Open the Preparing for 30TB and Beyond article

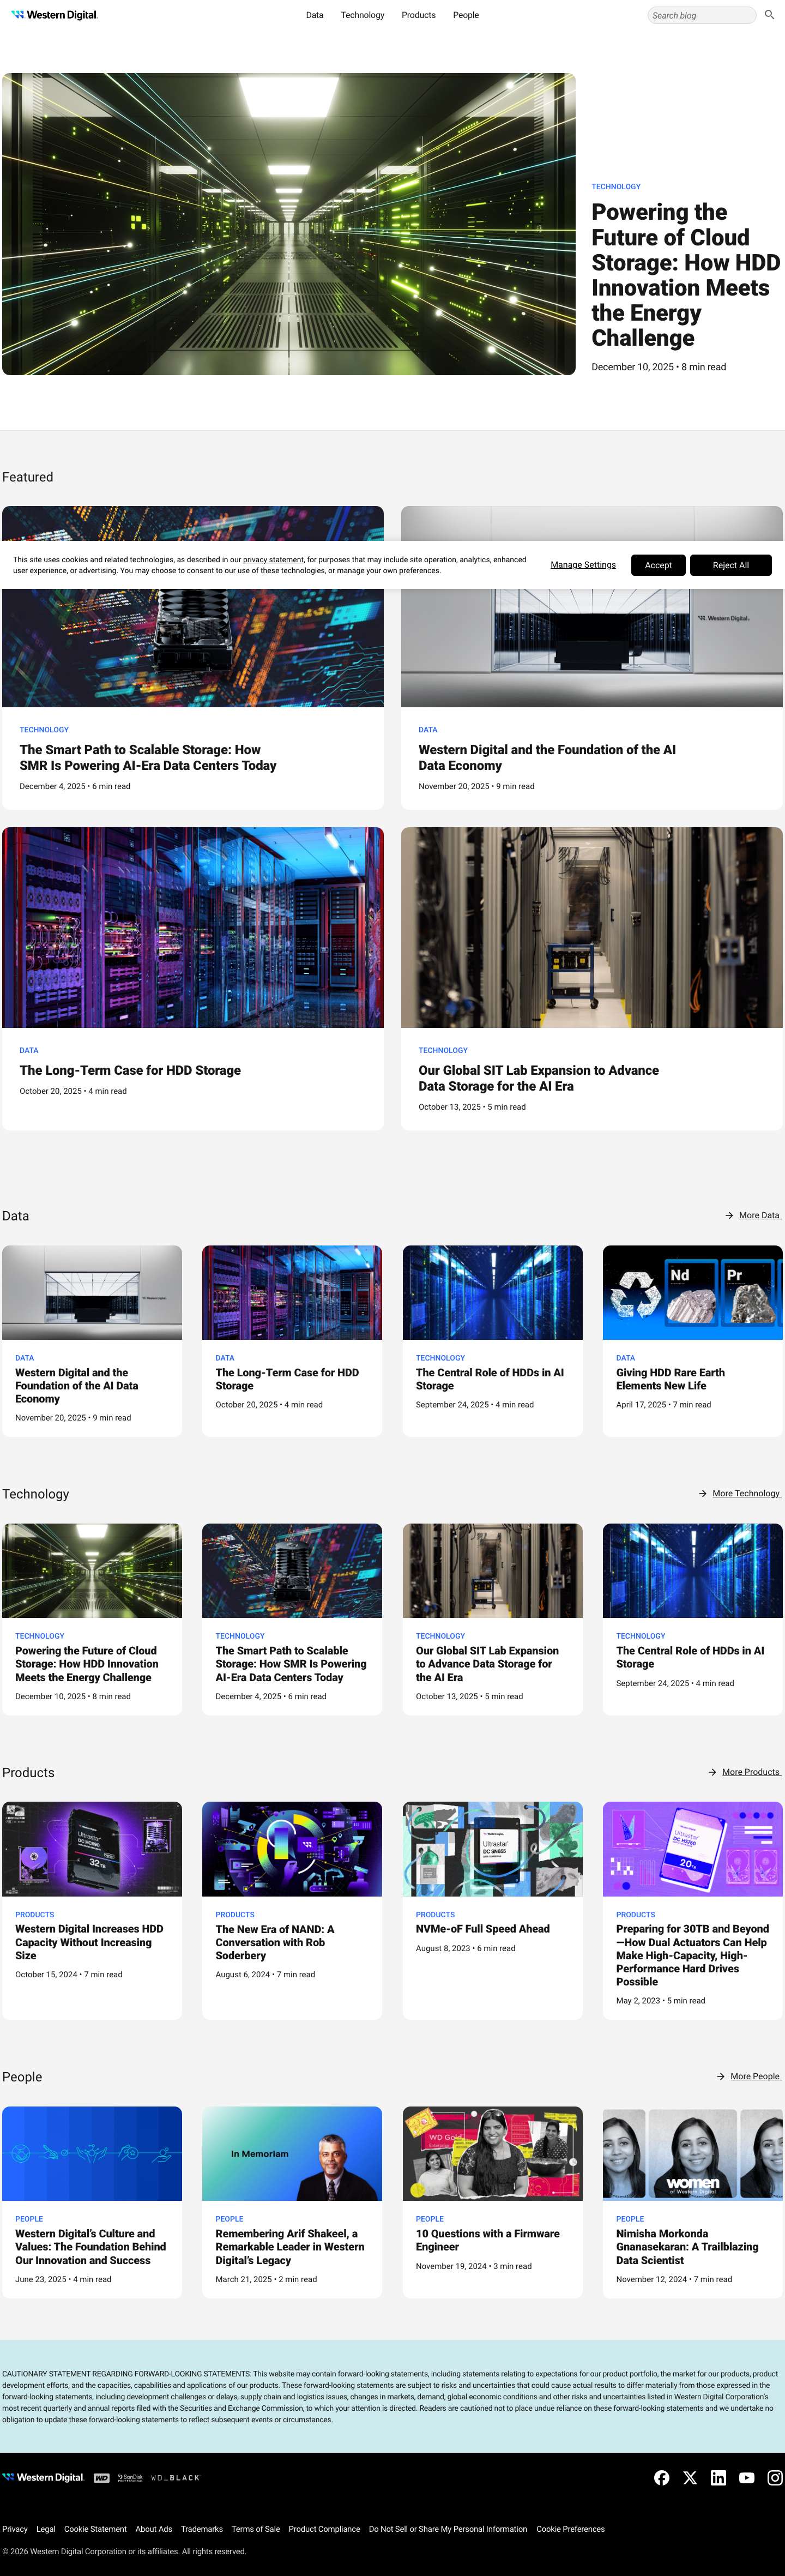(x=692, y=1955)
